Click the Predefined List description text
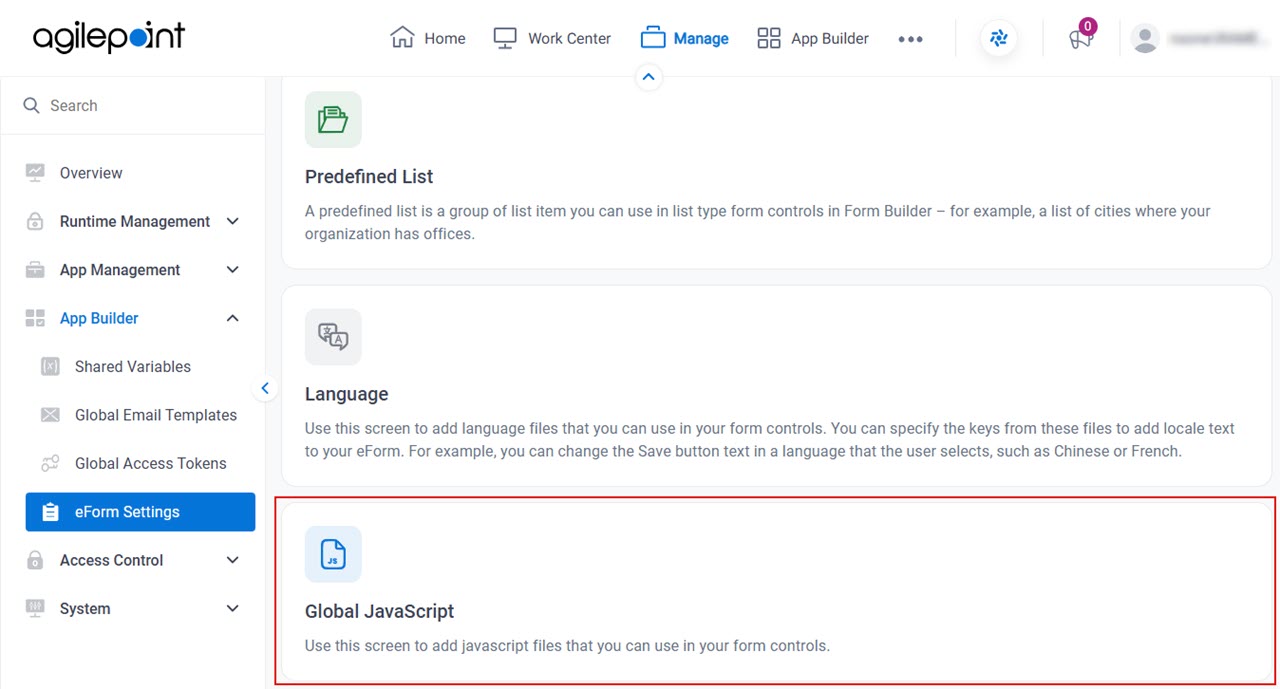 757,222
